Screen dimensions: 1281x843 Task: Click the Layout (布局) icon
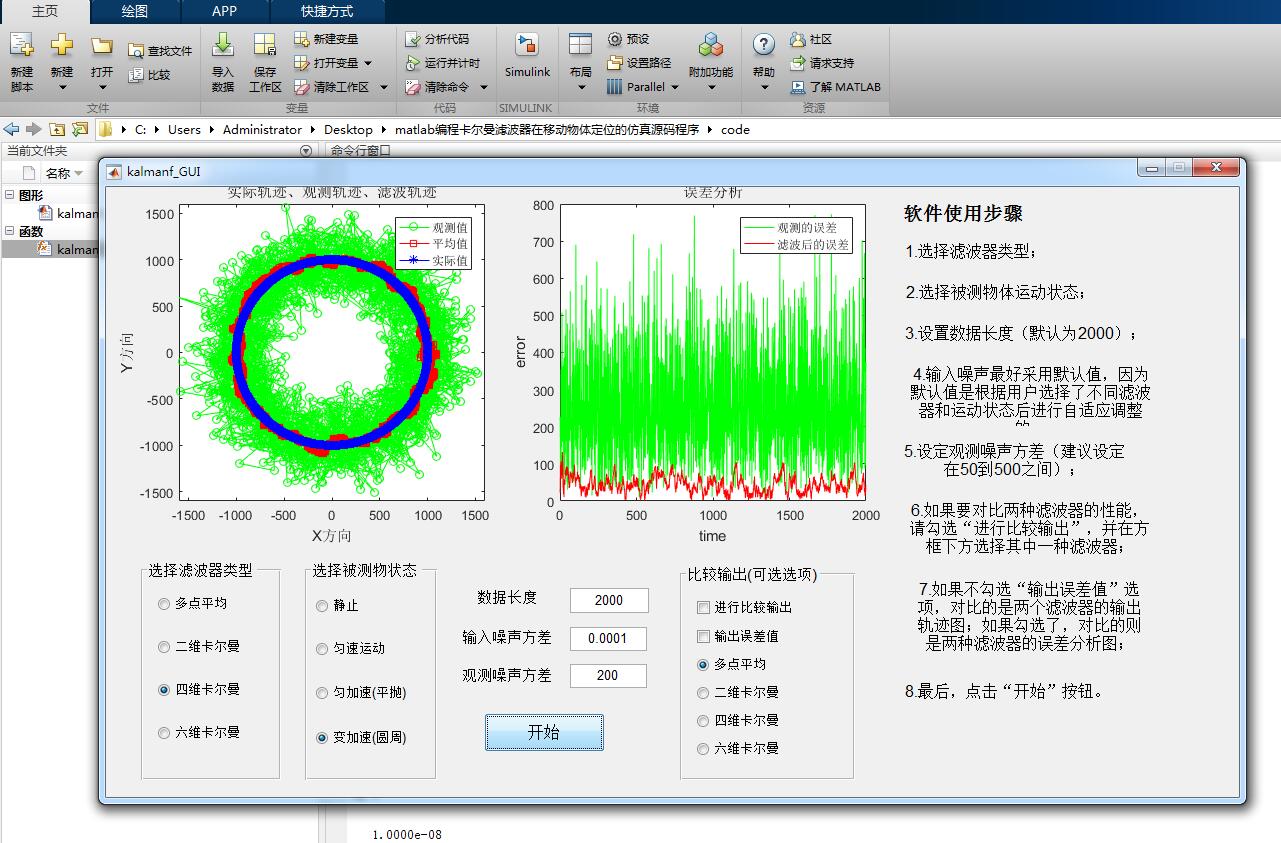click(x=580, y=45)
